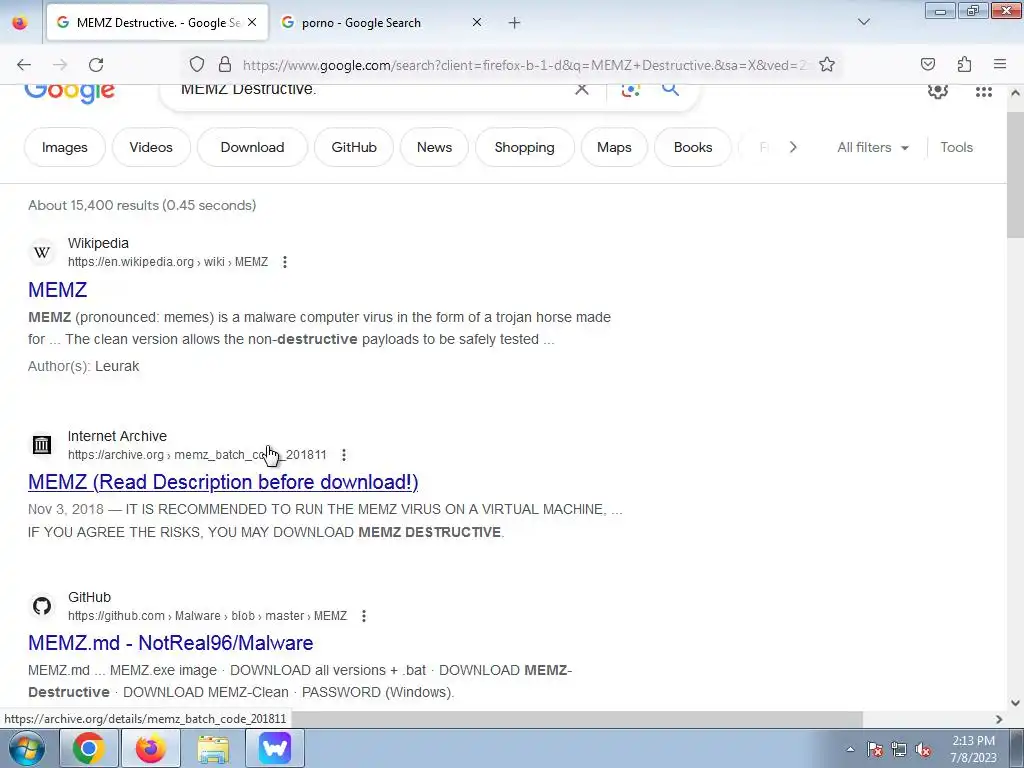The image size is (1024, 768).
Task: Close the porno Google Search tab
Action: coord(477,22)
